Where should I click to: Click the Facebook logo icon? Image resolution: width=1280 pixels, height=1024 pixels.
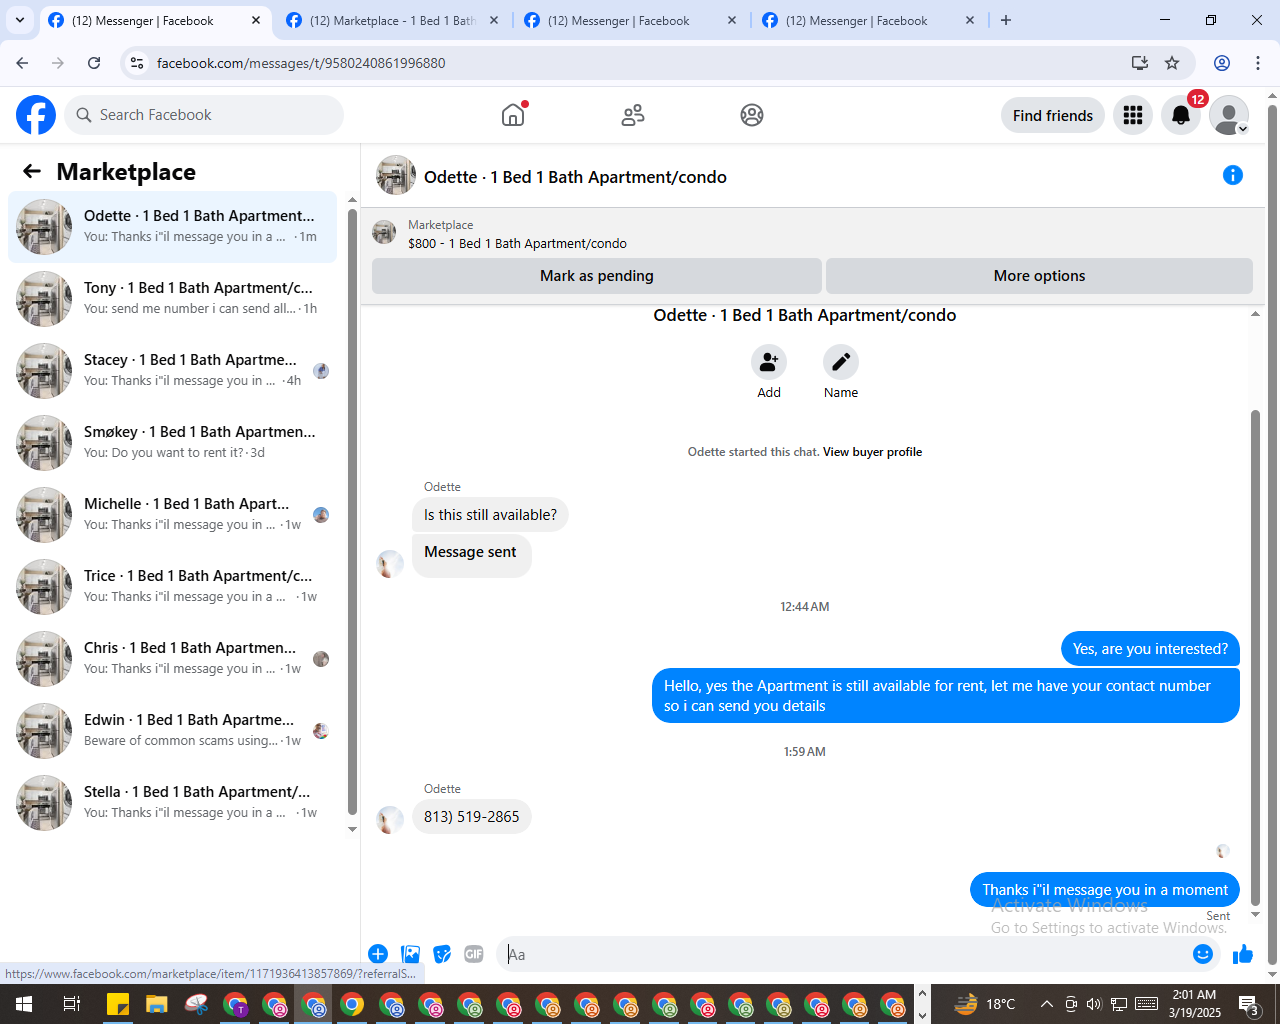coord(36,115)
